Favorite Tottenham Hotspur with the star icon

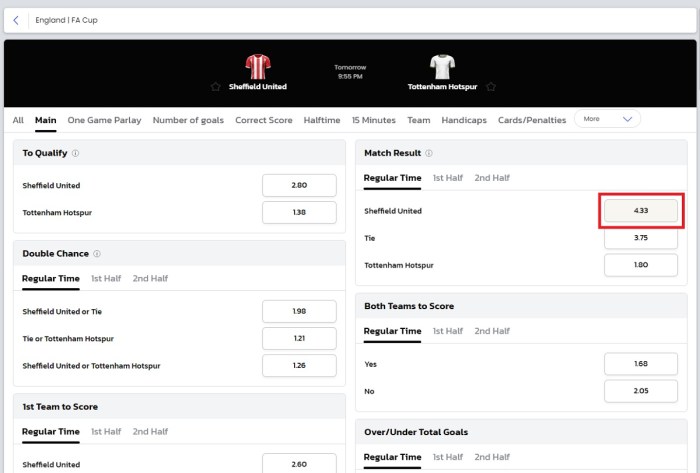[491, 87]
